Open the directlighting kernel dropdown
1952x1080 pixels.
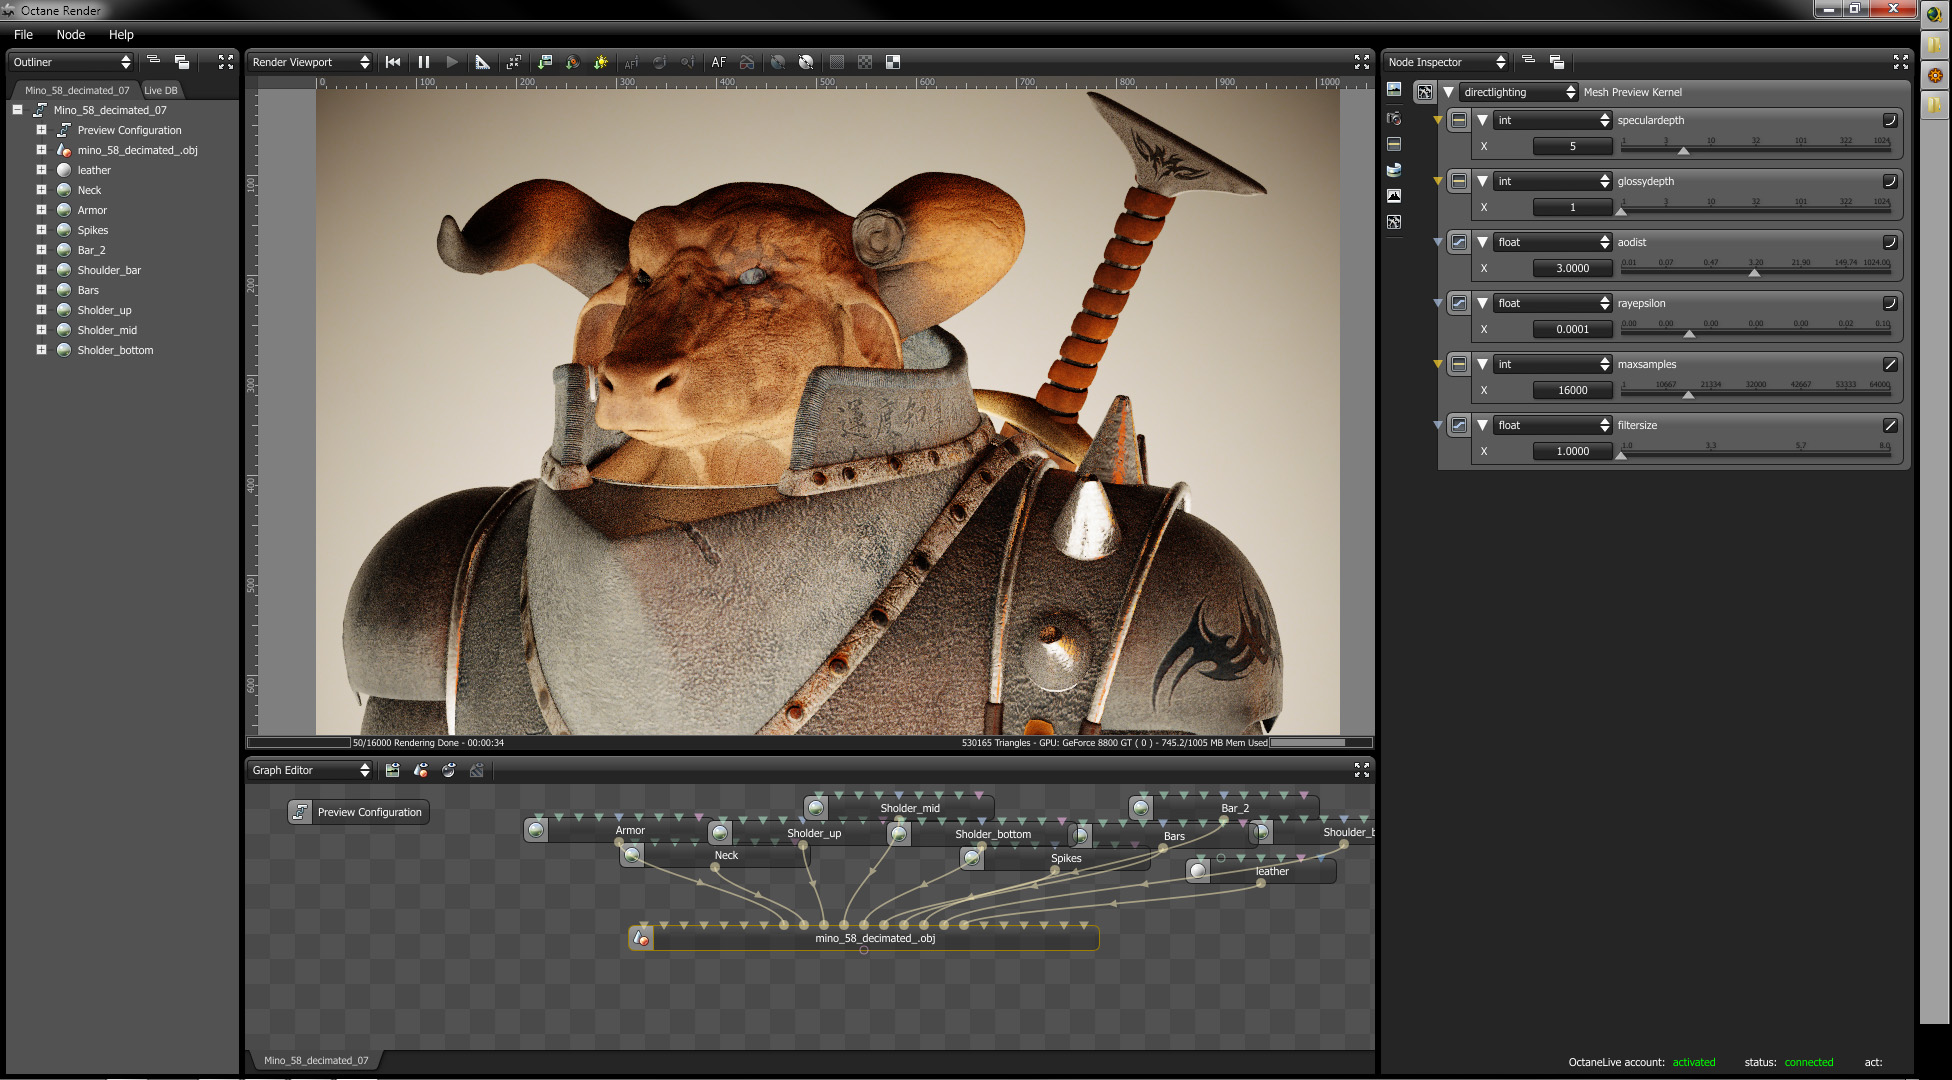coord(1518,92)
